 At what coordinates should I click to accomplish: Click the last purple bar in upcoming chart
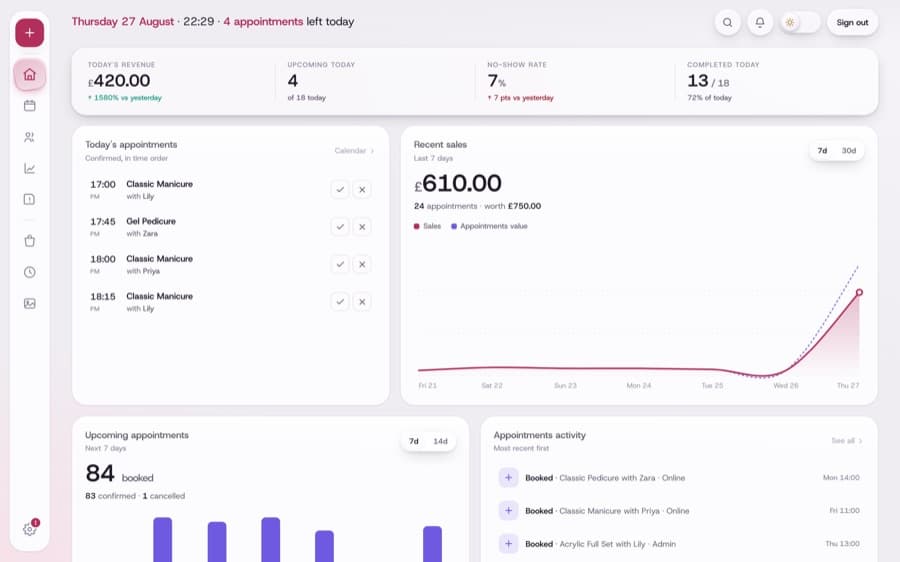[x=432, y=544]
